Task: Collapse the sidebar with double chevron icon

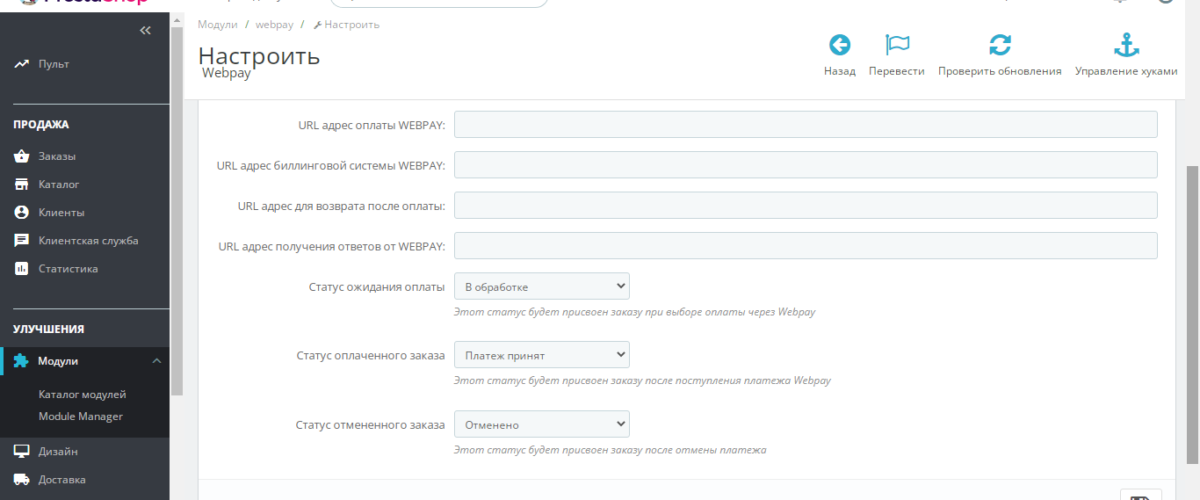Action: point(145,31)
